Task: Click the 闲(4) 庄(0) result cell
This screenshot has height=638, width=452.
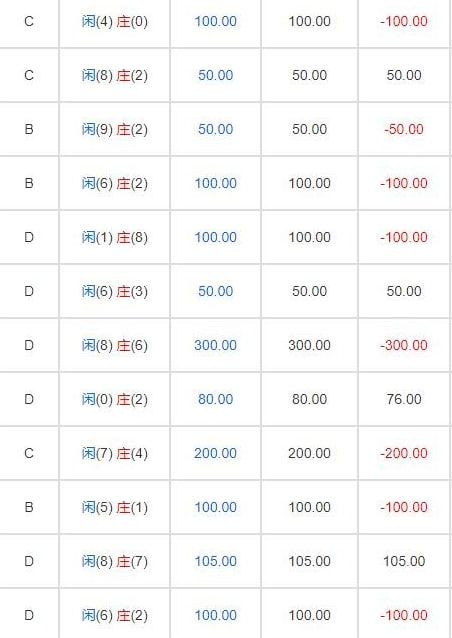Action: pyautogui.click(x=115, y=21)
